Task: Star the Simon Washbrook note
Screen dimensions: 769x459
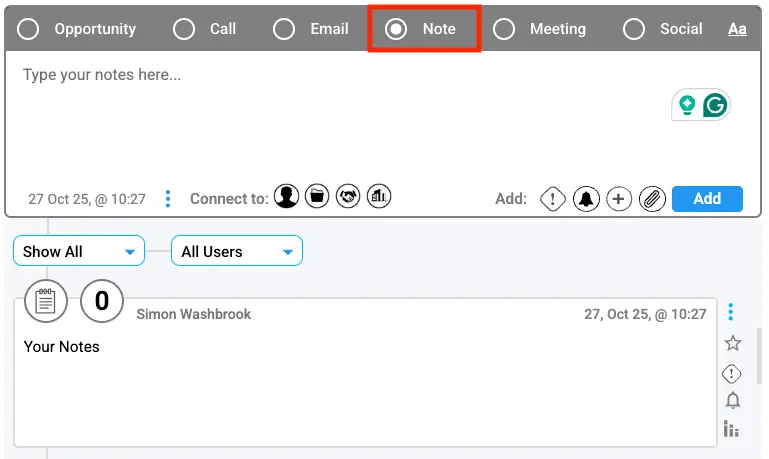Action: pos(733,343)
